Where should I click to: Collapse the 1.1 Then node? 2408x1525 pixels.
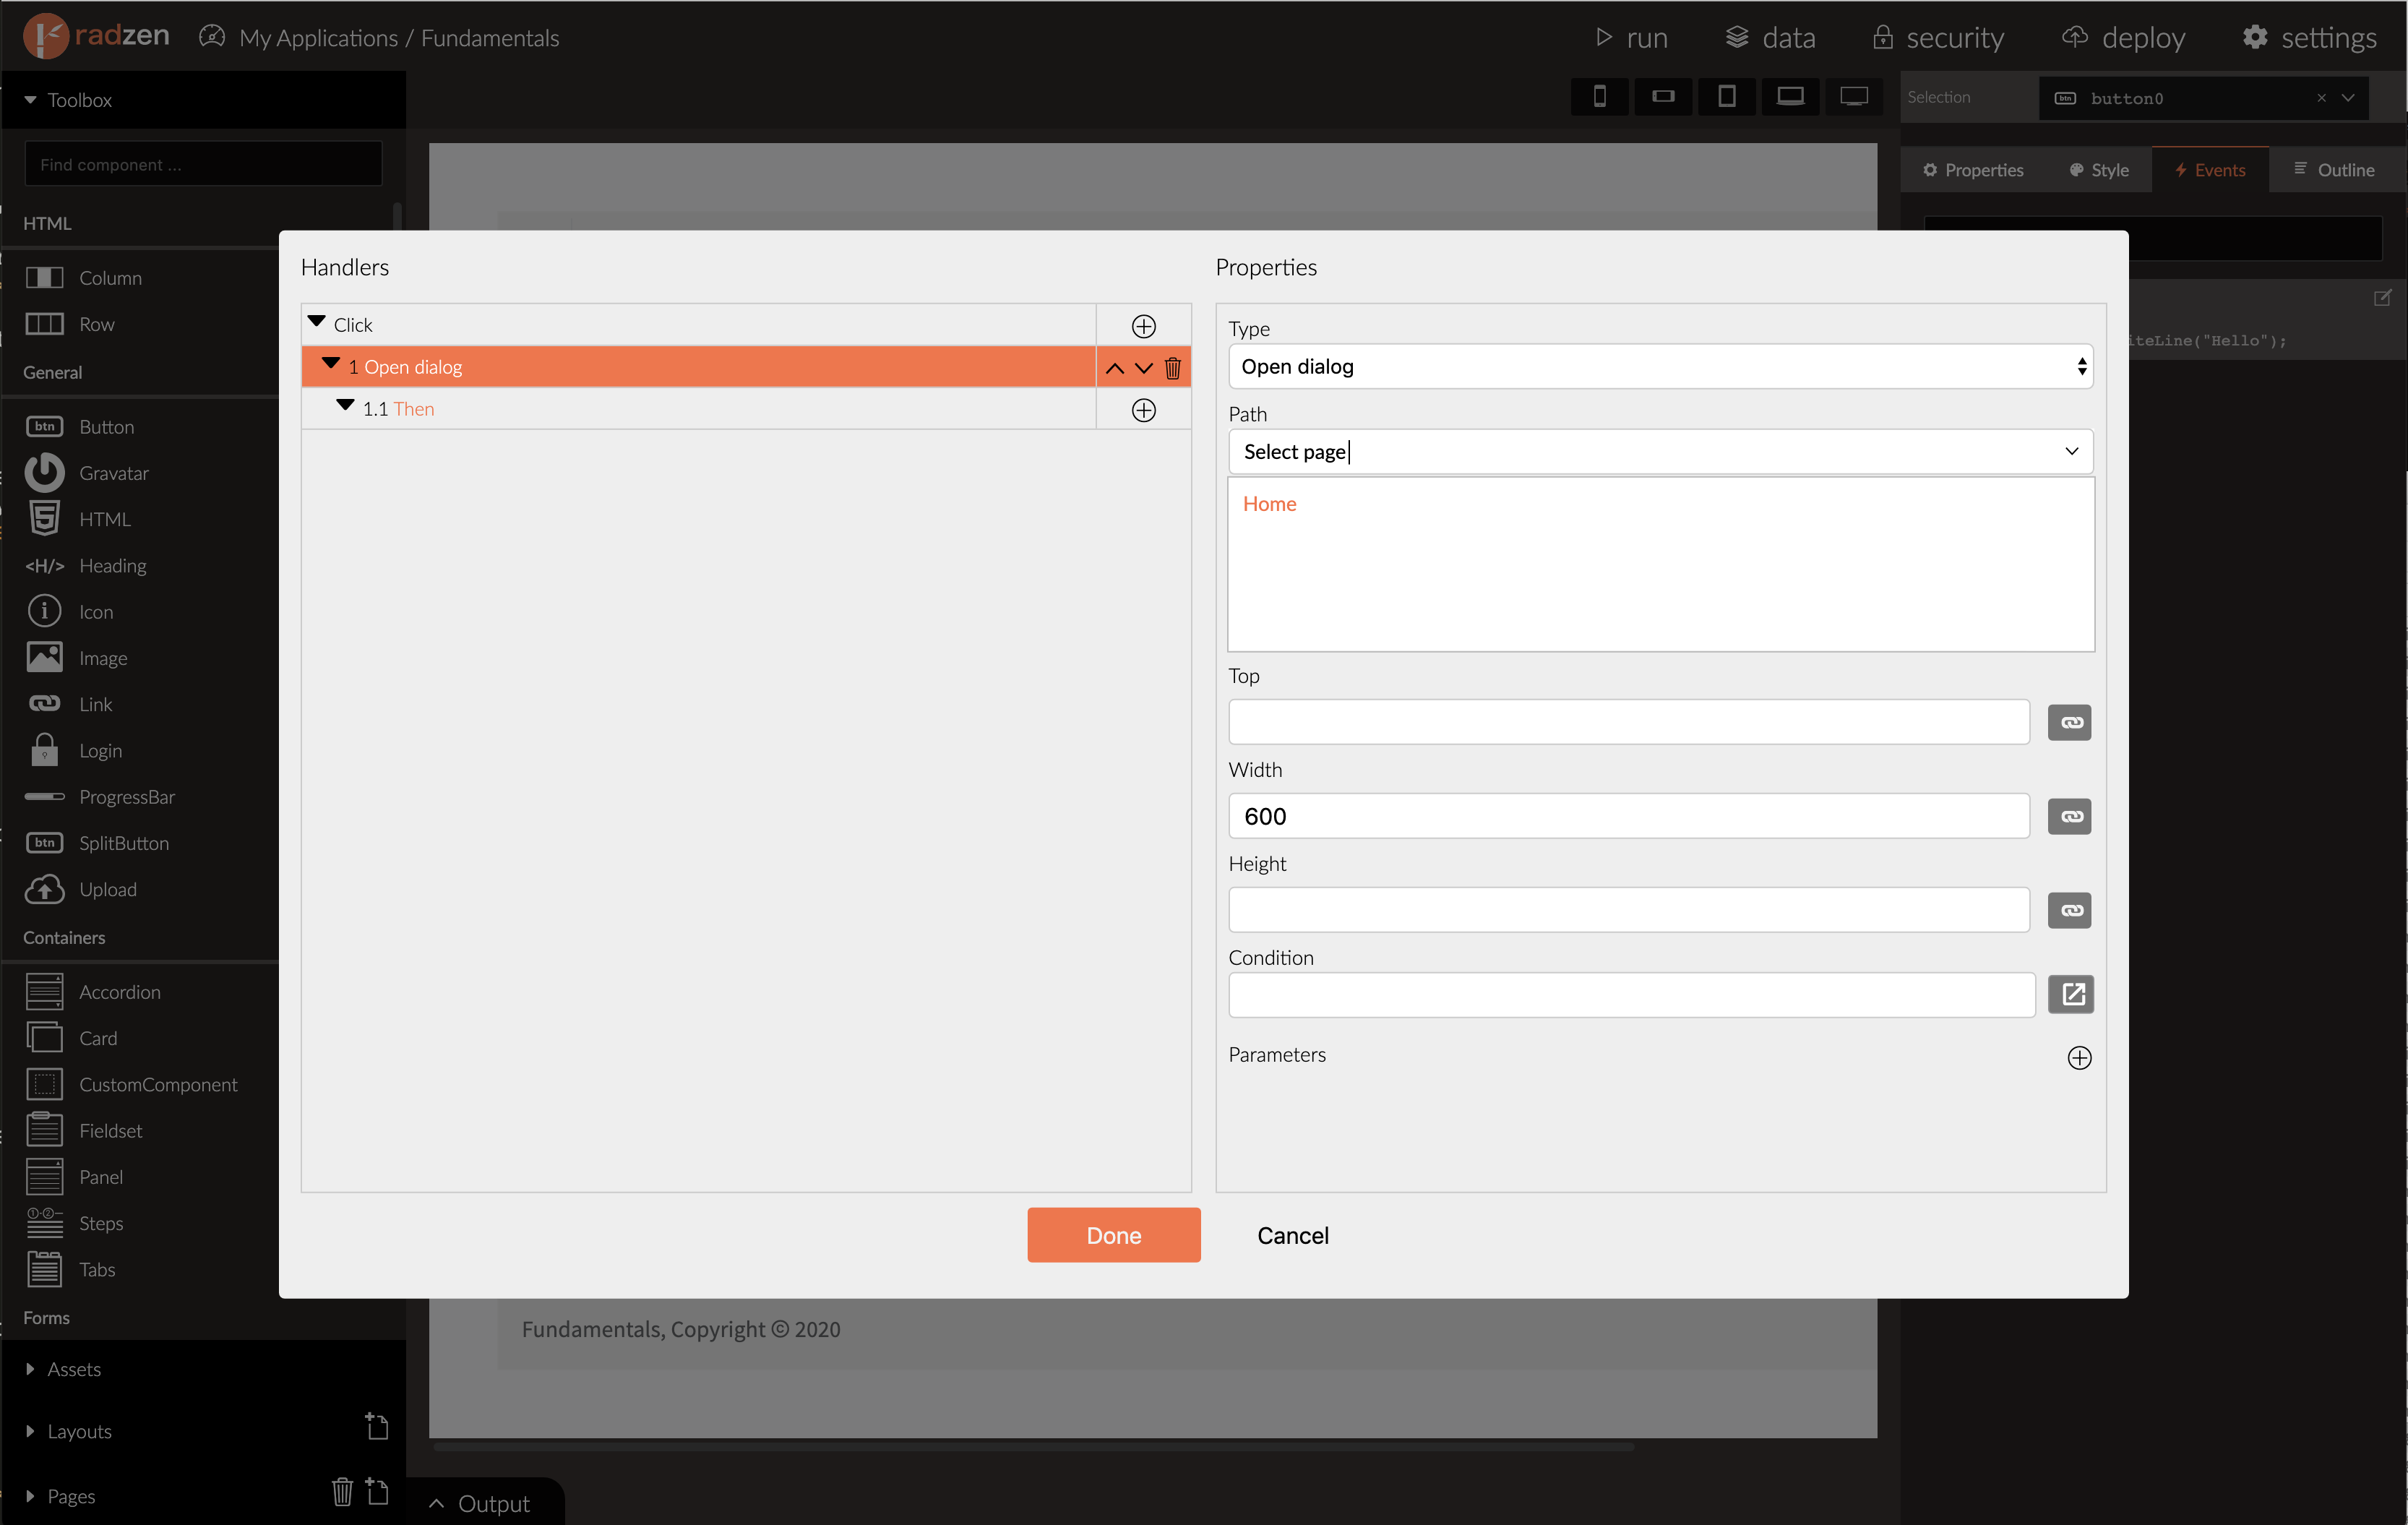pyautogui.click(x=345, y=406)
